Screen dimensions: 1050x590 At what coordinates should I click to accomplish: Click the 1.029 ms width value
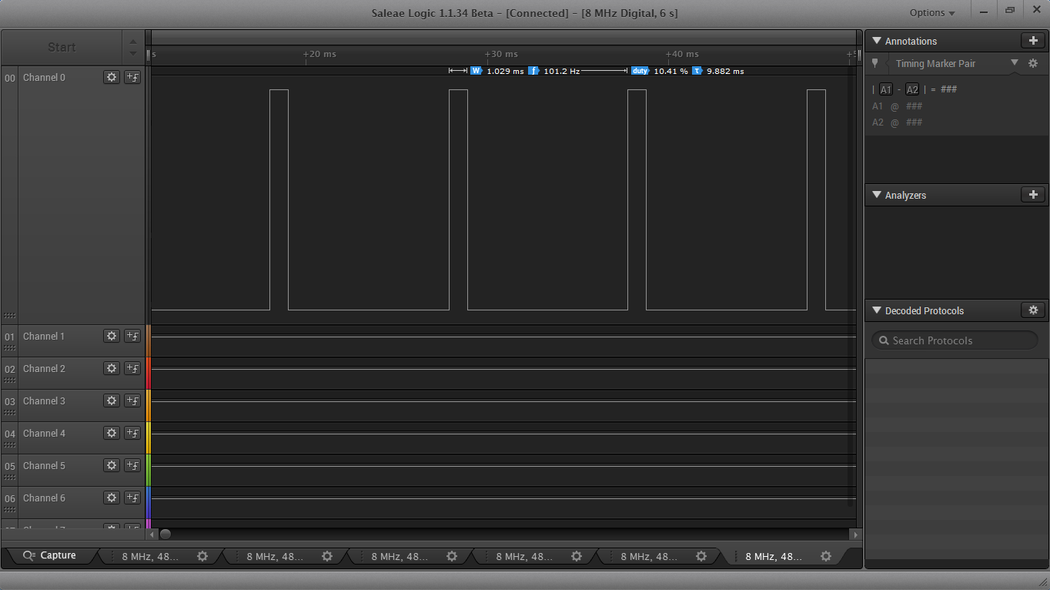pyautogui.click(x=505, y=71)
